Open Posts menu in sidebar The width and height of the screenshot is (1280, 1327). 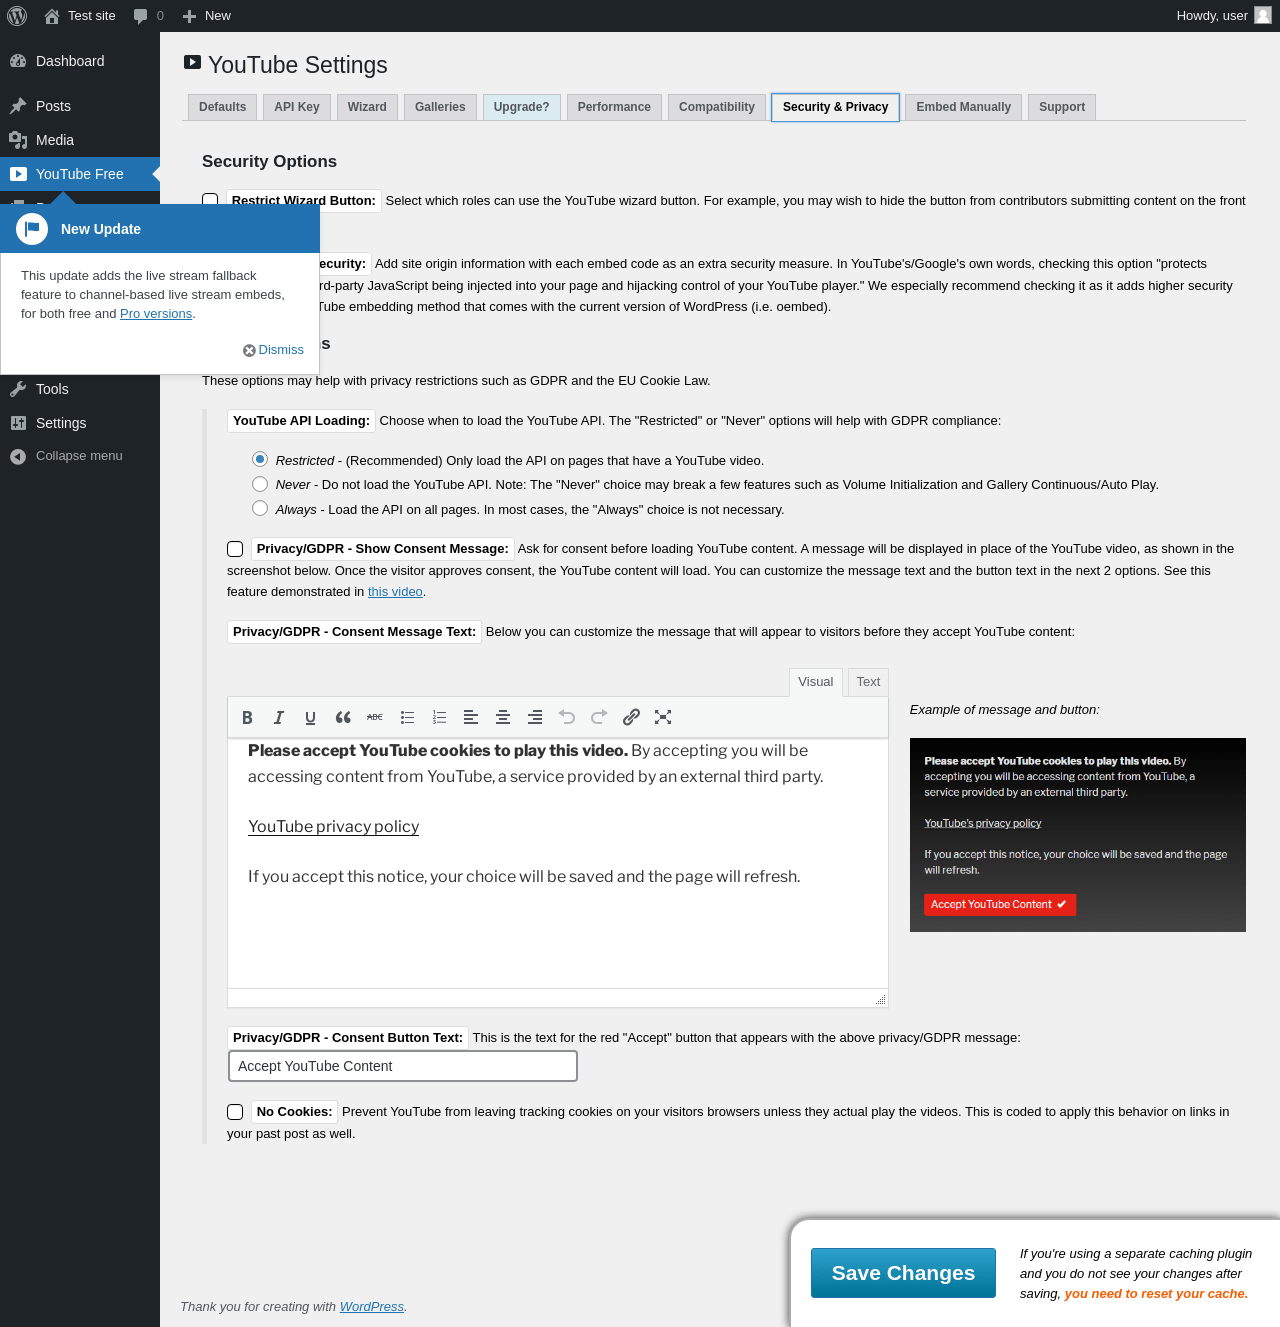click(x=80, y=106)
